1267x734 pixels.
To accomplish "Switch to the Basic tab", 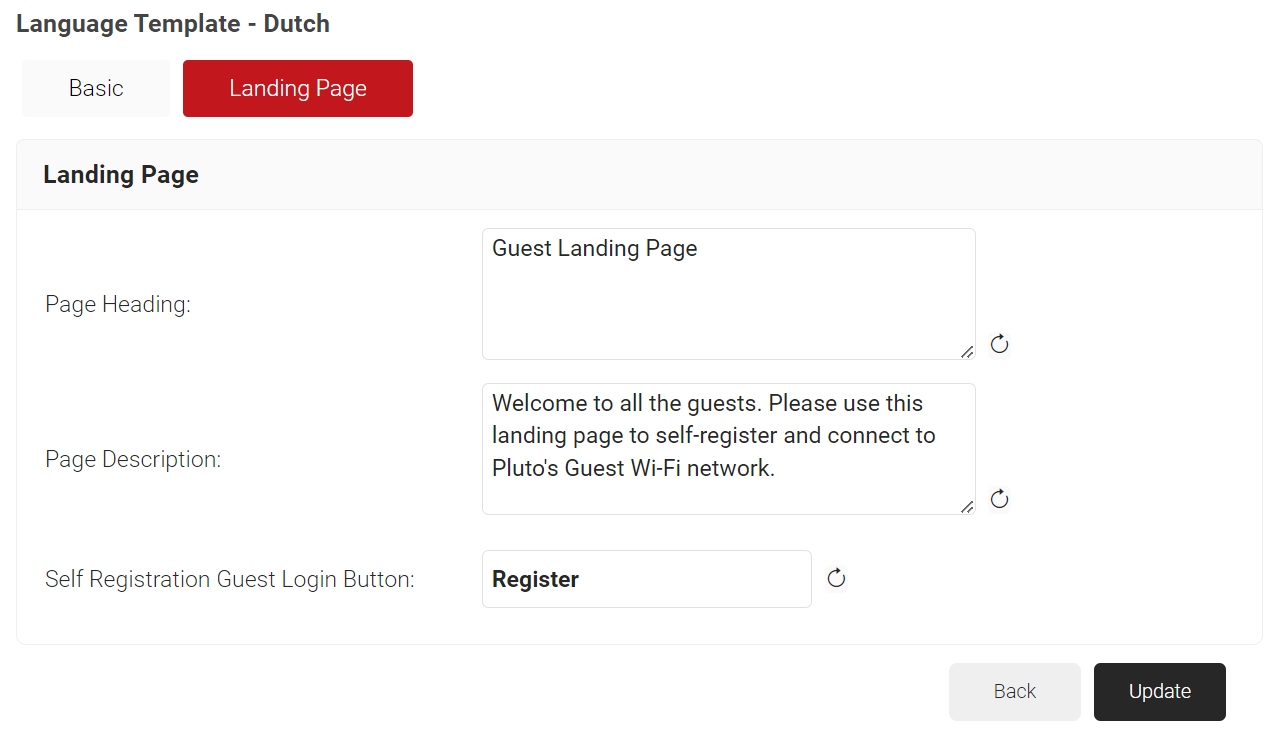I will [x=96, y=89].
